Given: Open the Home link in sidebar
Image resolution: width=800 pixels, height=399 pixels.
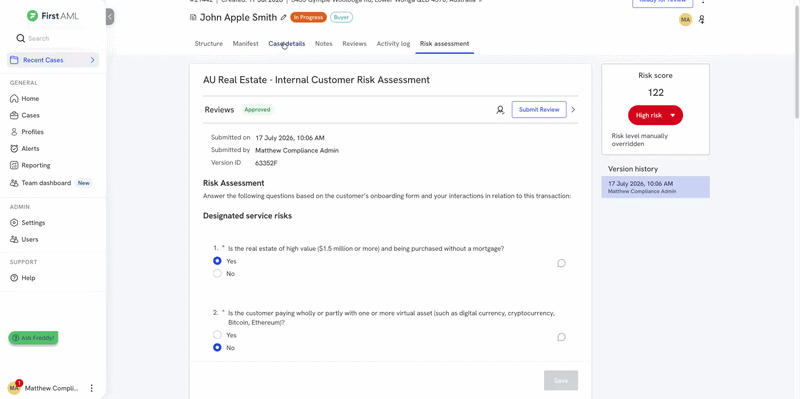Looking at the screenshot, I should 30,98.
